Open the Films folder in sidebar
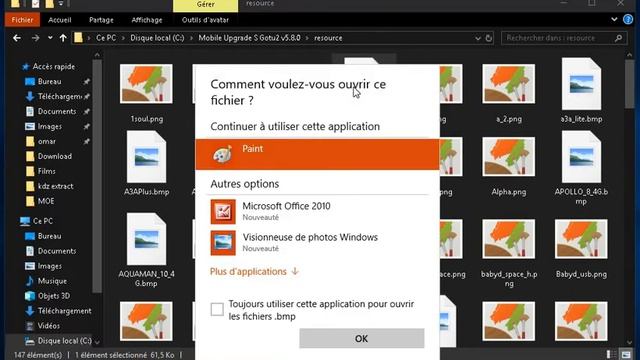Viewport: 640px width, 360px height. [x=46, y=171]
